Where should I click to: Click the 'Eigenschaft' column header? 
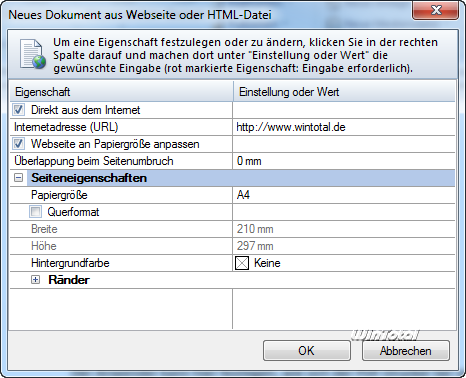pos(122,92)
